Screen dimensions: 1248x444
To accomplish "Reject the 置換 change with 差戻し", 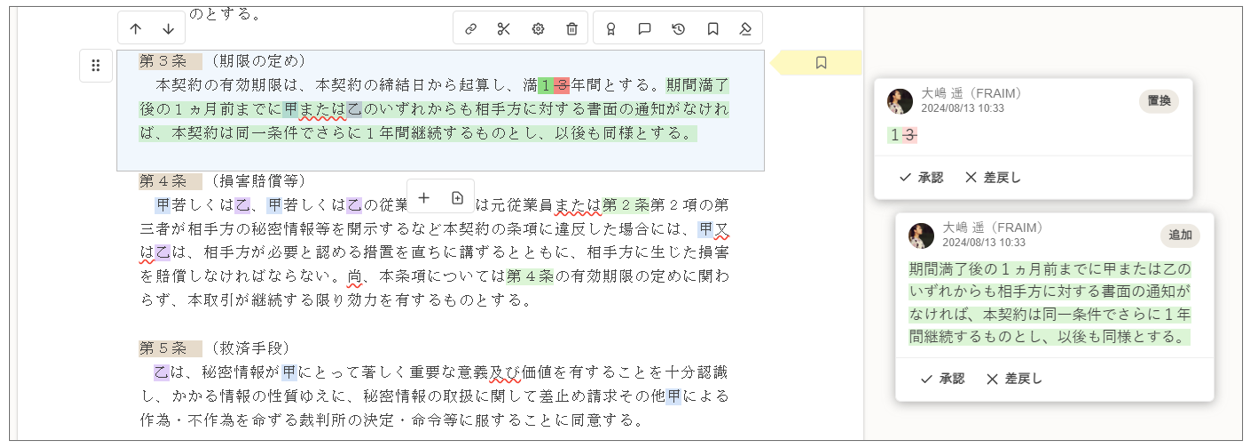I will click(x=993, y=177).
